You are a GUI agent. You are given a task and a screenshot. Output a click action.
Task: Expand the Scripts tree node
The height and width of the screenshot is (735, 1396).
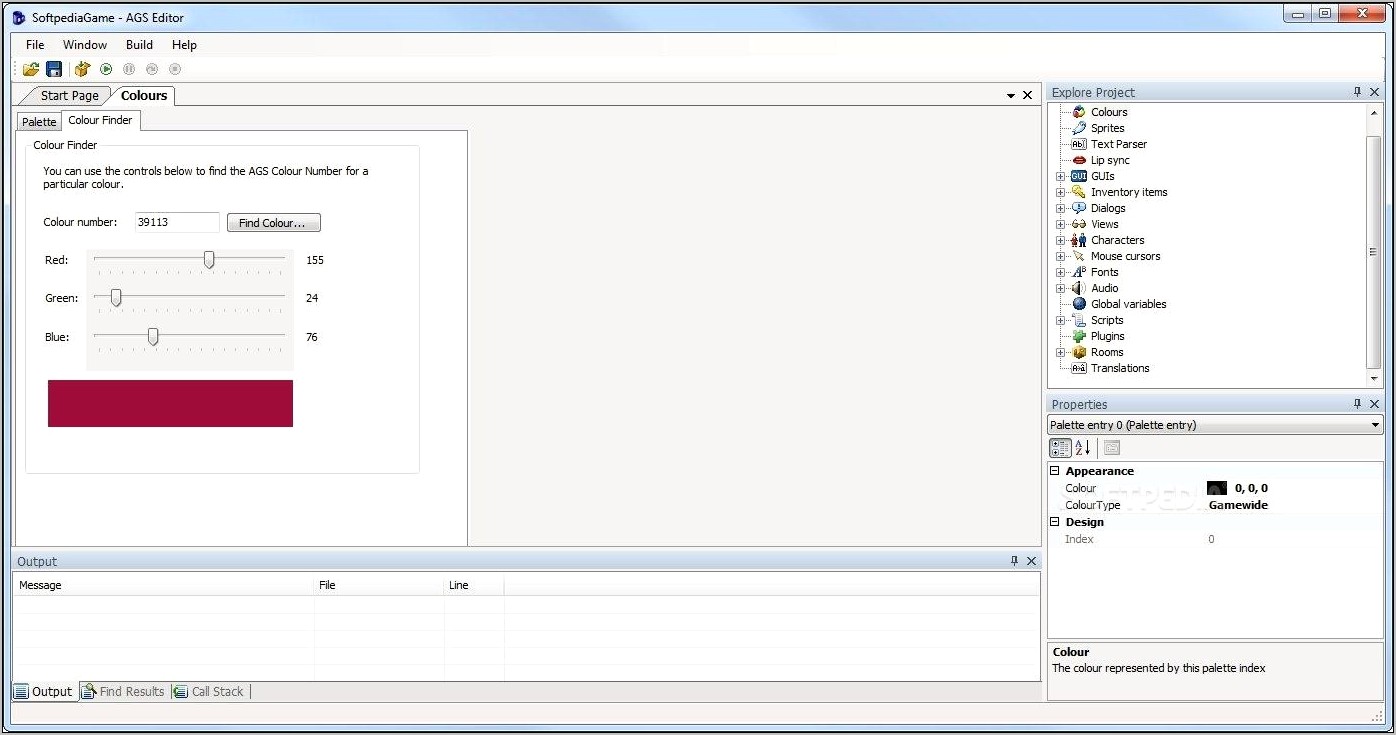coord(1060,320)
